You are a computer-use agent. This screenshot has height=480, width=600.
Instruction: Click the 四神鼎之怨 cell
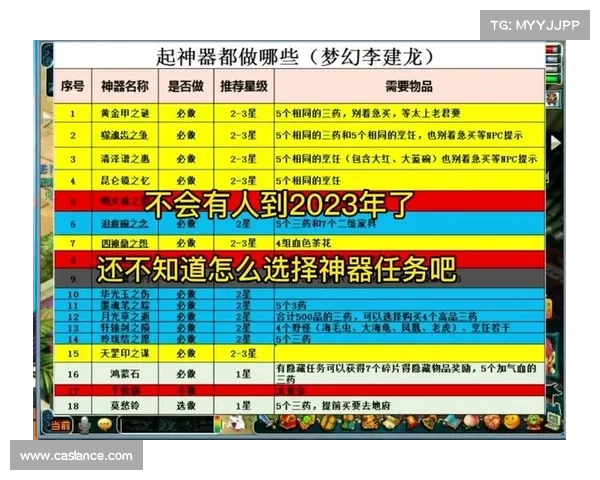125,243
